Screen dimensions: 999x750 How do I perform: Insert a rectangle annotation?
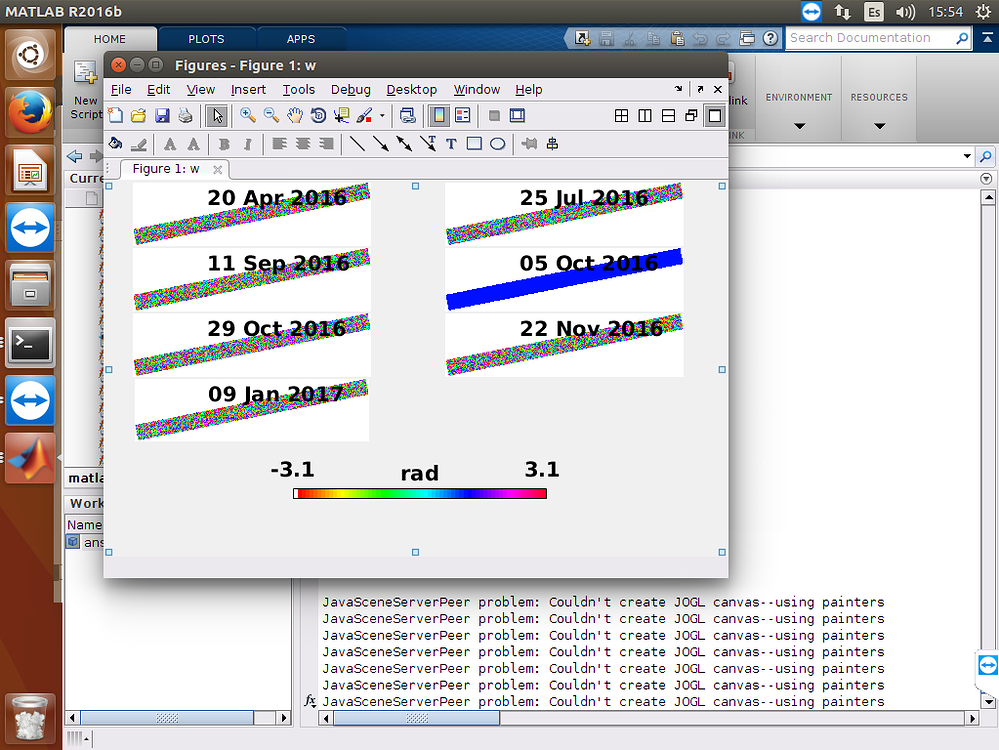[x=474, y=144]
